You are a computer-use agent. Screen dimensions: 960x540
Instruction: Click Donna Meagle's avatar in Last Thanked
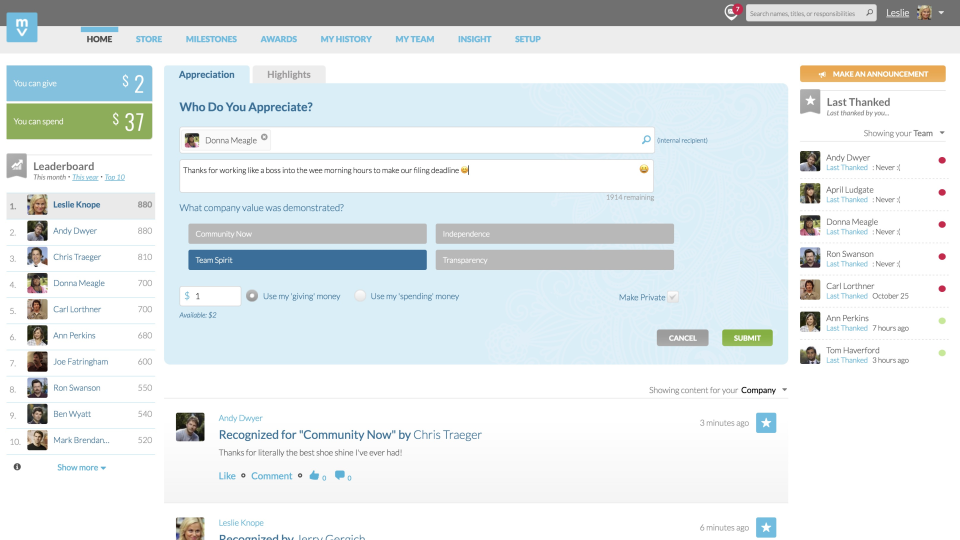pyautogui.click(x=810, y=225)
